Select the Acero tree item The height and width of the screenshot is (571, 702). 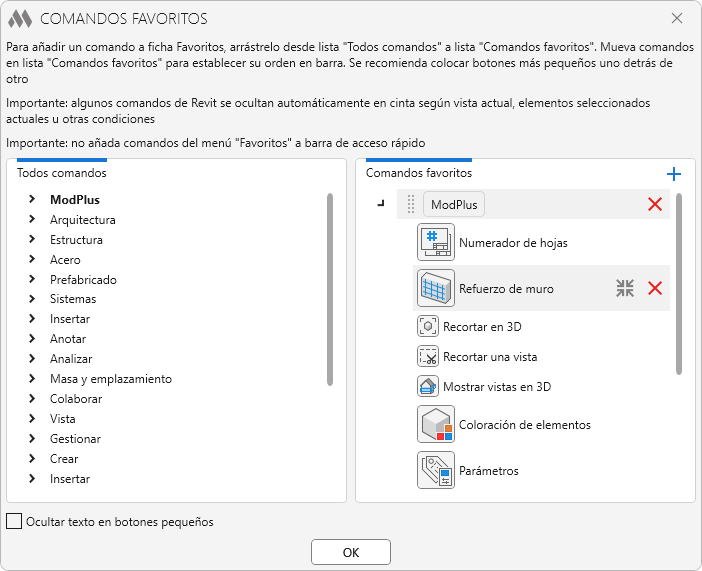click(65, 260)
